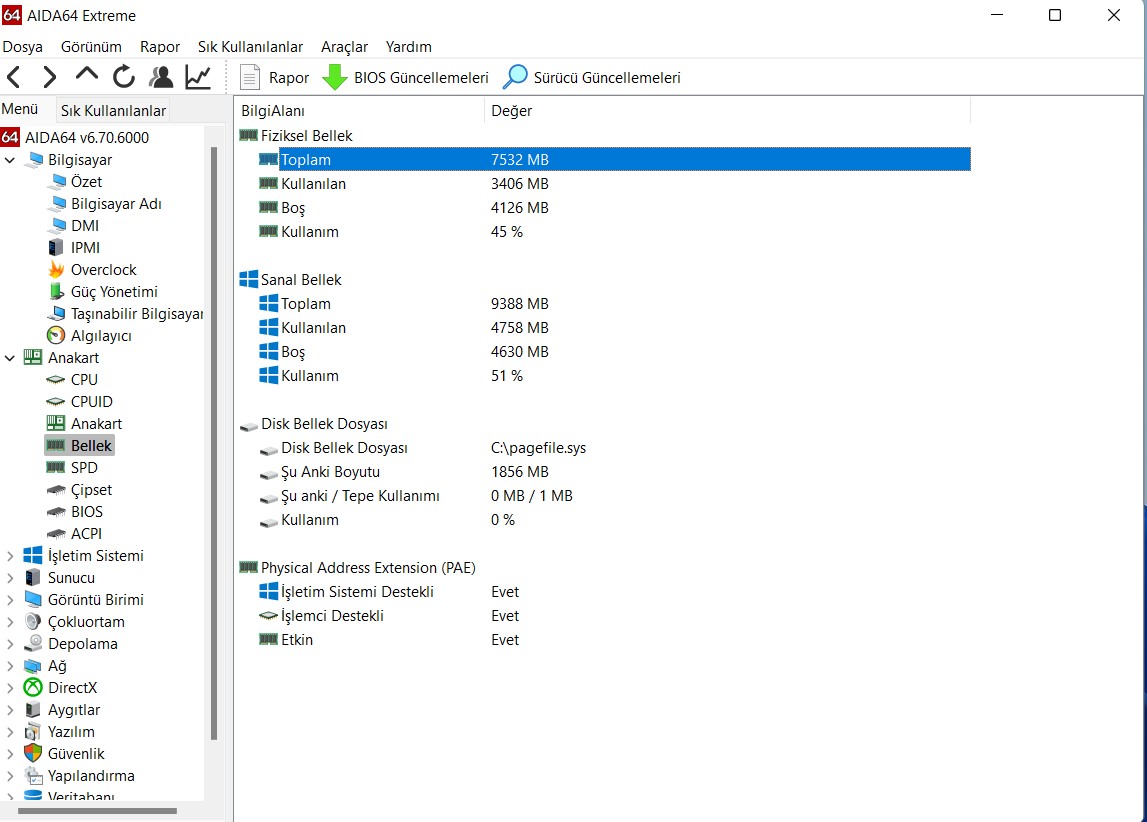Open the IPMI tree icon

tap(56, 247)
